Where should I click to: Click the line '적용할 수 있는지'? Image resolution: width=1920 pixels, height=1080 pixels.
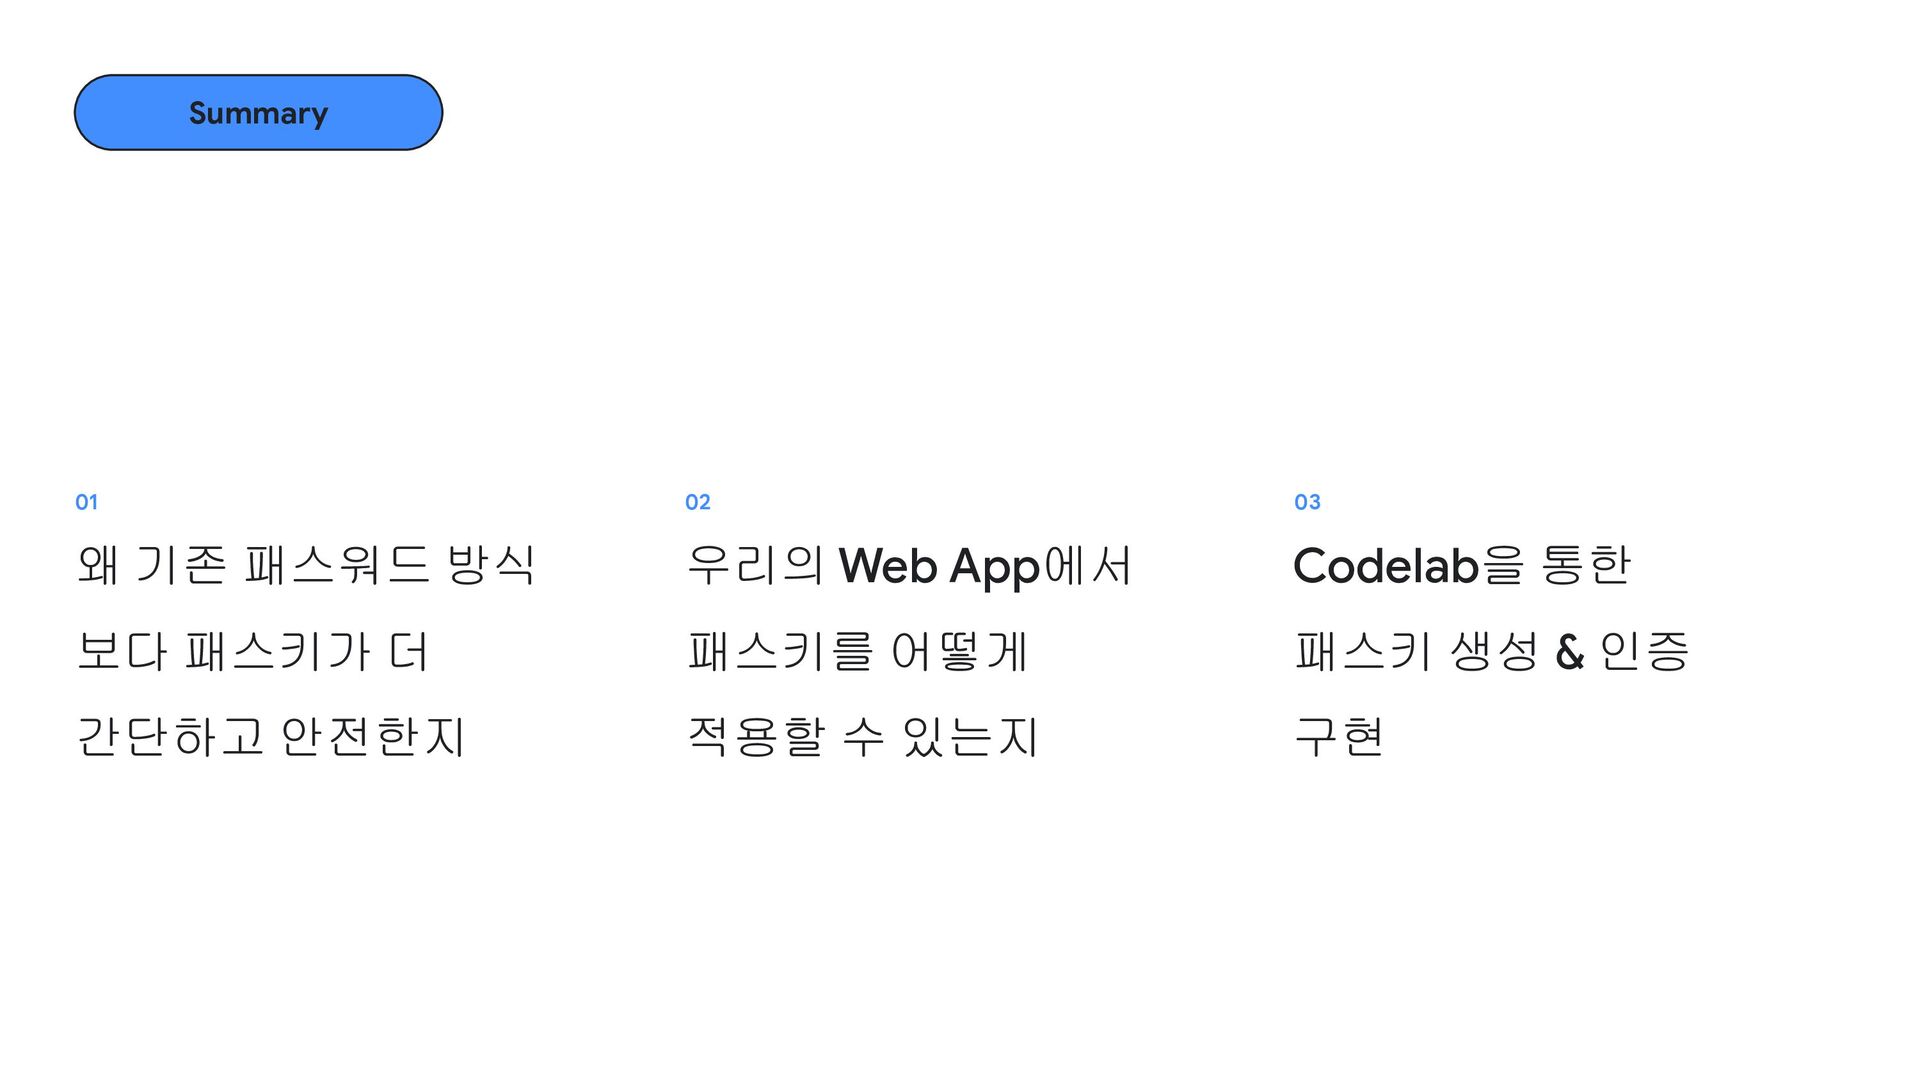tap(863, 737)
